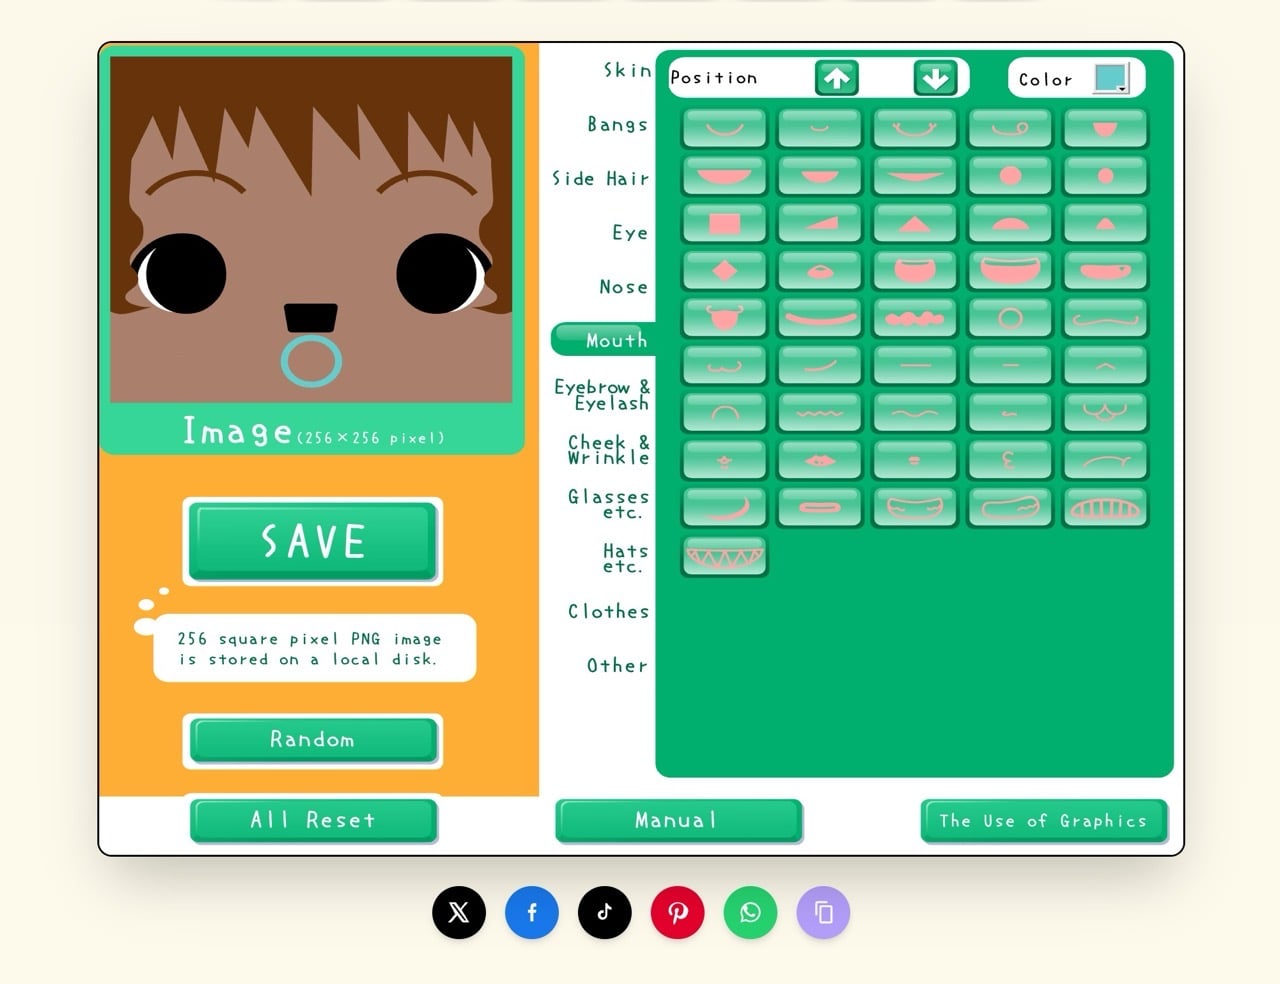Share the avatar on Pinterest

[677, 912]
